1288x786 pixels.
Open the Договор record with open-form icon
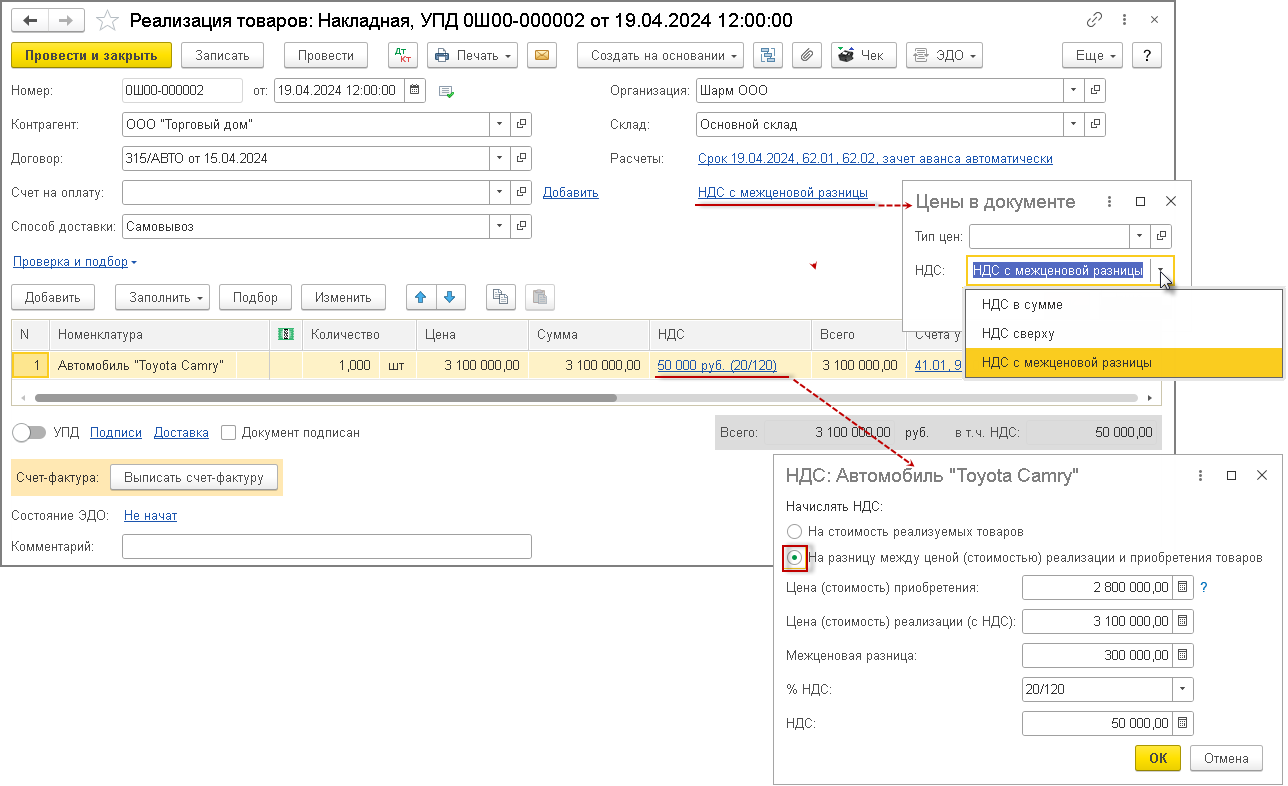[521, 158]
